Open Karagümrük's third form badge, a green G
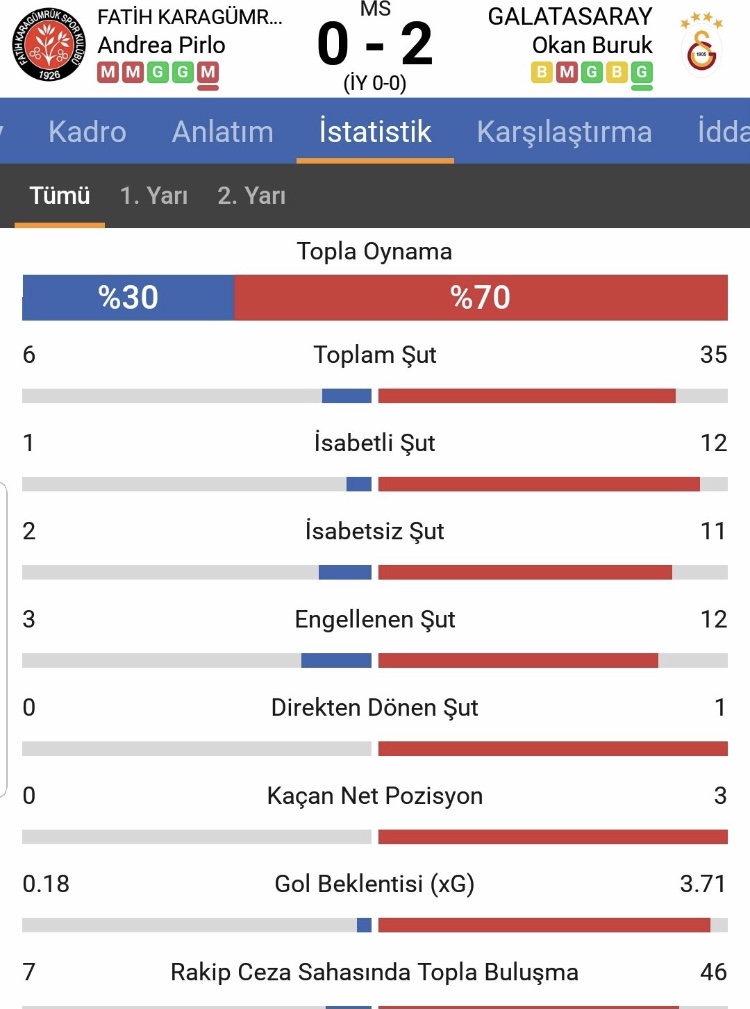 pyautogui.click(x=158, y=73)
